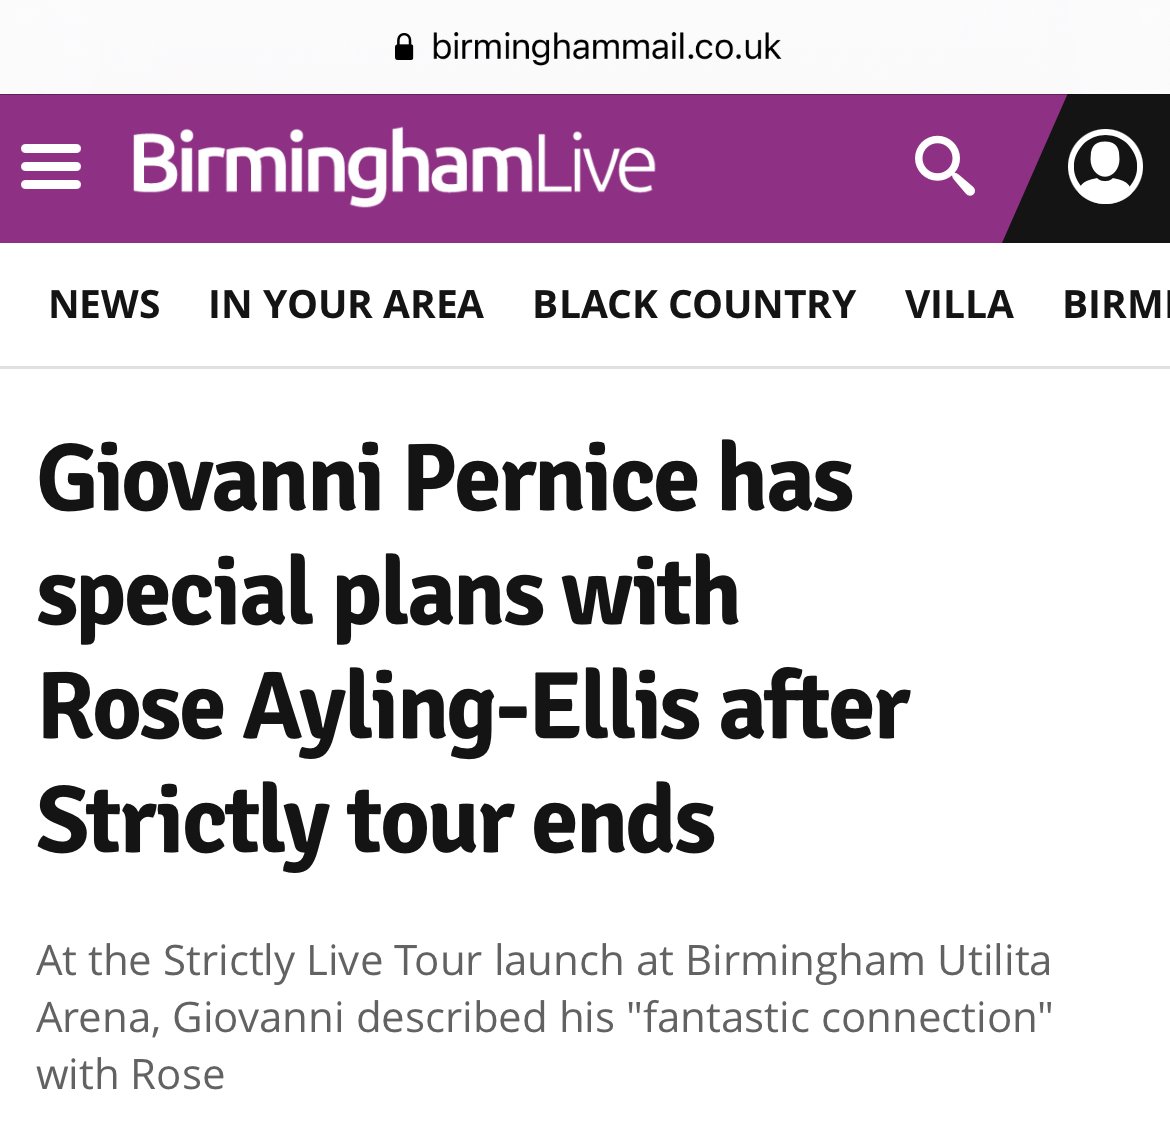Open the partially visible BIRM… nav item

1116,304
